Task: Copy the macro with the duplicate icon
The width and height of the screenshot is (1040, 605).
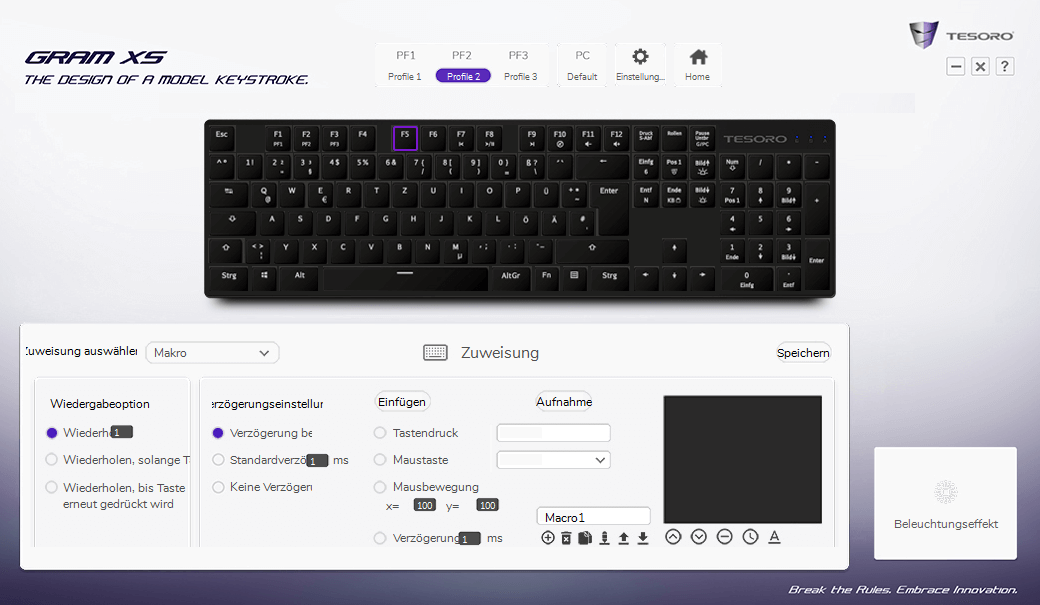Action: [584, 537]
